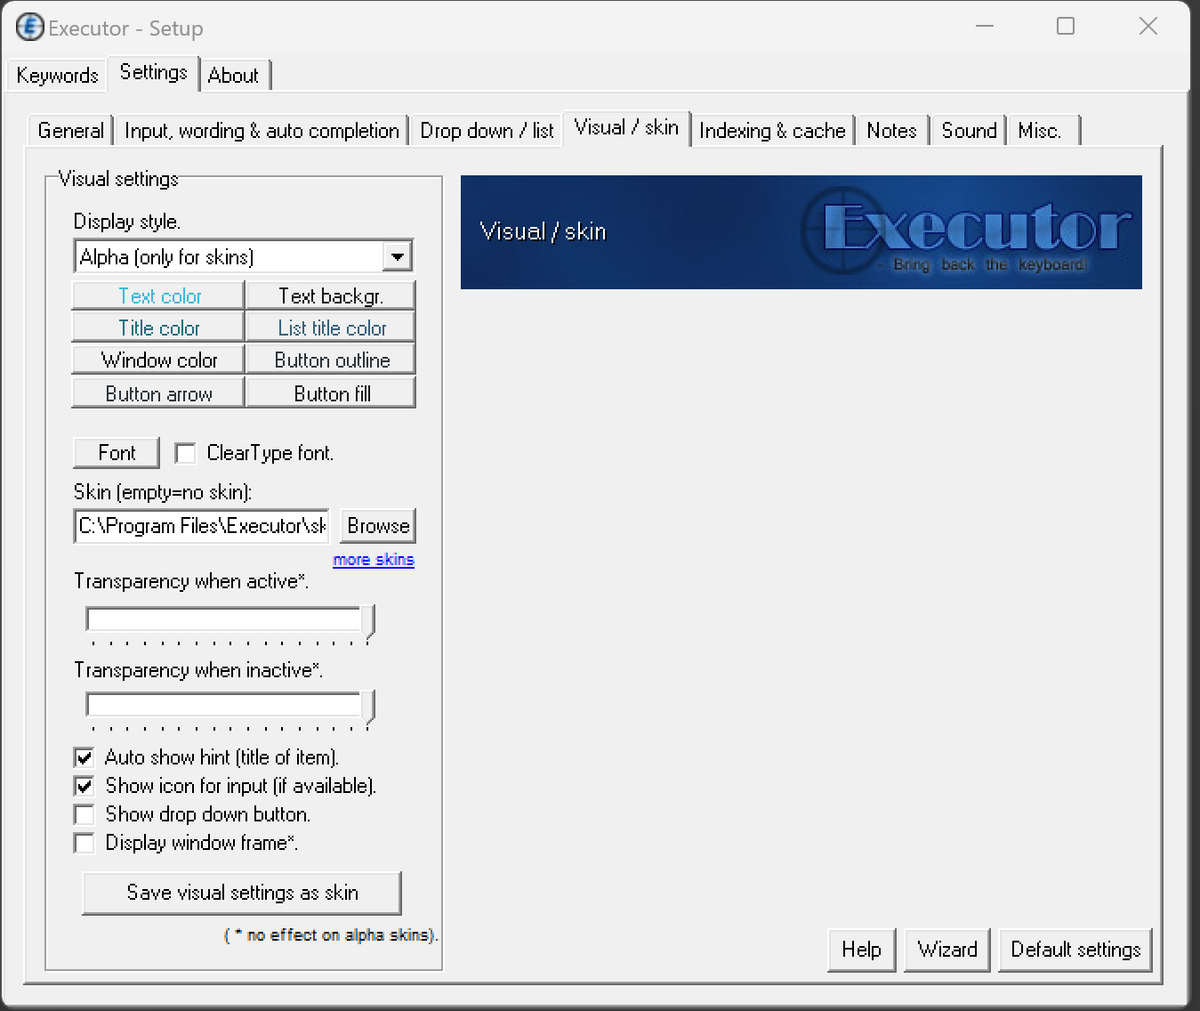Click the Executor logo banner

pyautogui.click(x=801, y=232)
